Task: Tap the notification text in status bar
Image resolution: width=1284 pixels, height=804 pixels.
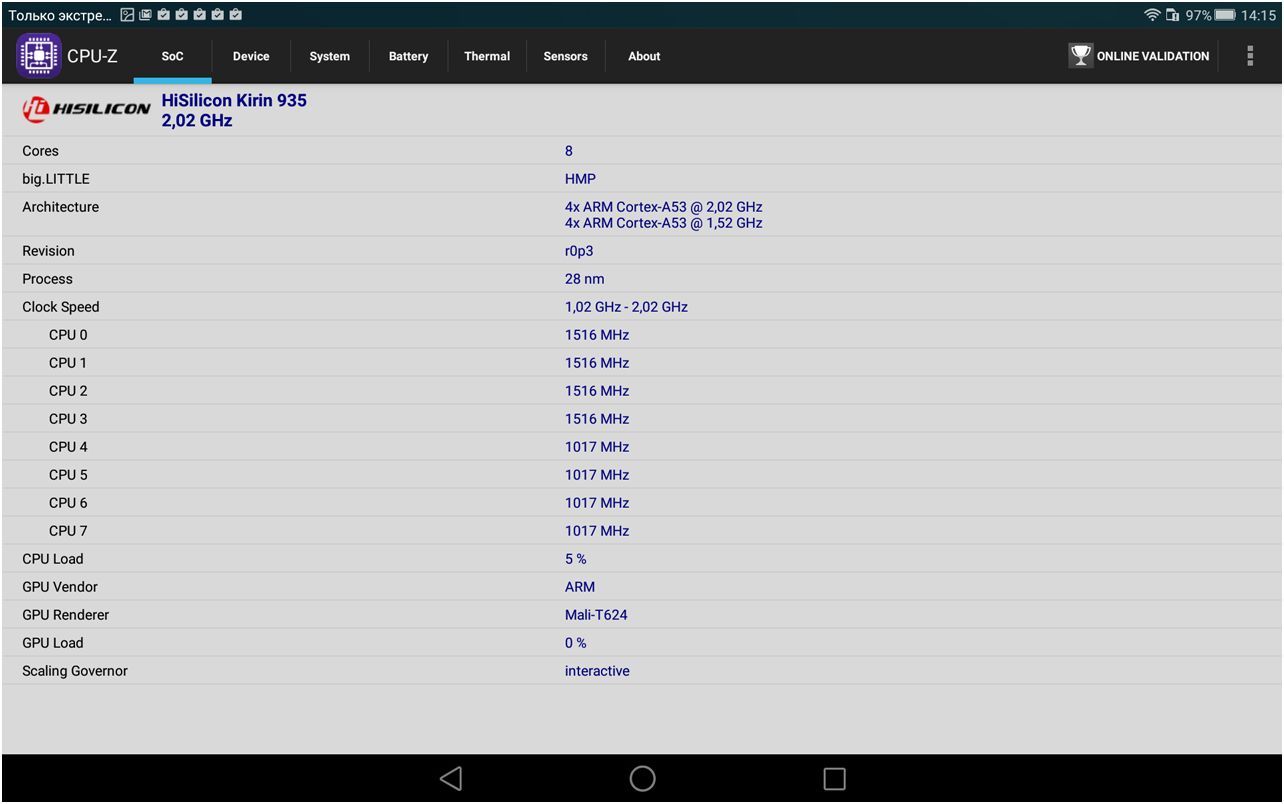Action: coord(60,15)
